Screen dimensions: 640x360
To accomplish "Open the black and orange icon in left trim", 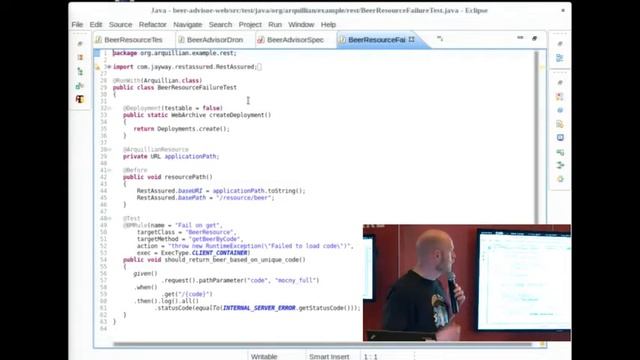I will coord(80,99).
